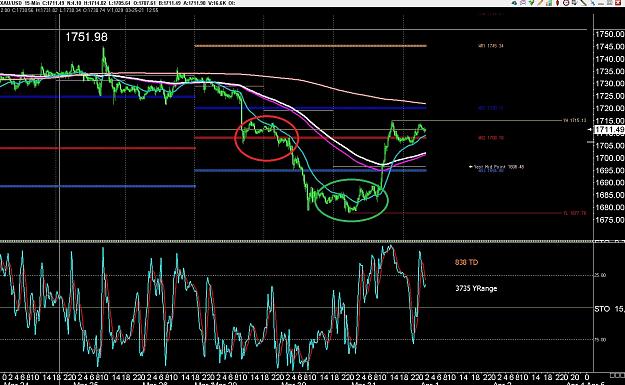Click the 1720.00 price axis label
The height and width of the screenshot is (385, 625).
click(x=609, y=108)
